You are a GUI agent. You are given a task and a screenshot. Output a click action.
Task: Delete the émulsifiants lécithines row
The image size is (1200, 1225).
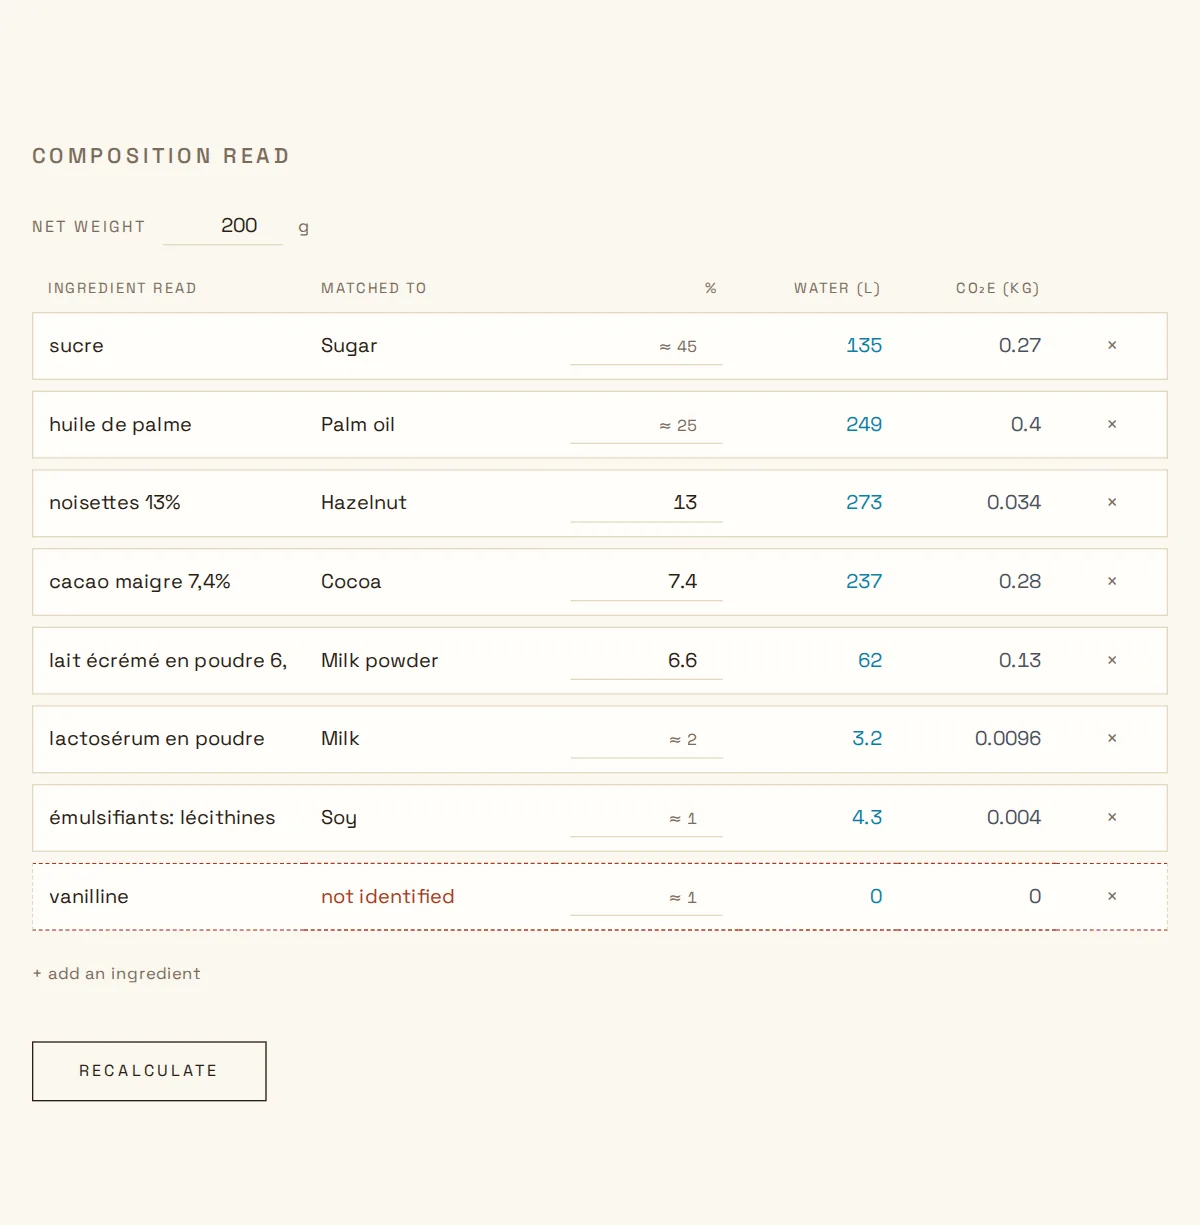pyautogui.click(x=1112, y=818)
